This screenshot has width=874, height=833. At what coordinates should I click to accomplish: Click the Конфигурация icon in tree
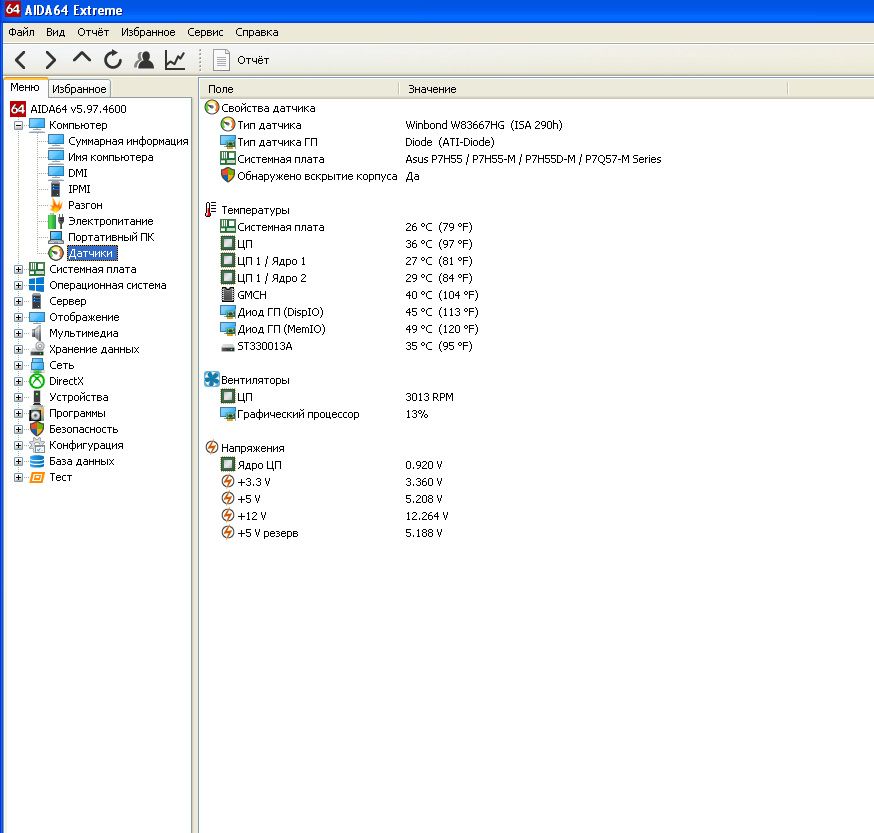coord(37,445)
